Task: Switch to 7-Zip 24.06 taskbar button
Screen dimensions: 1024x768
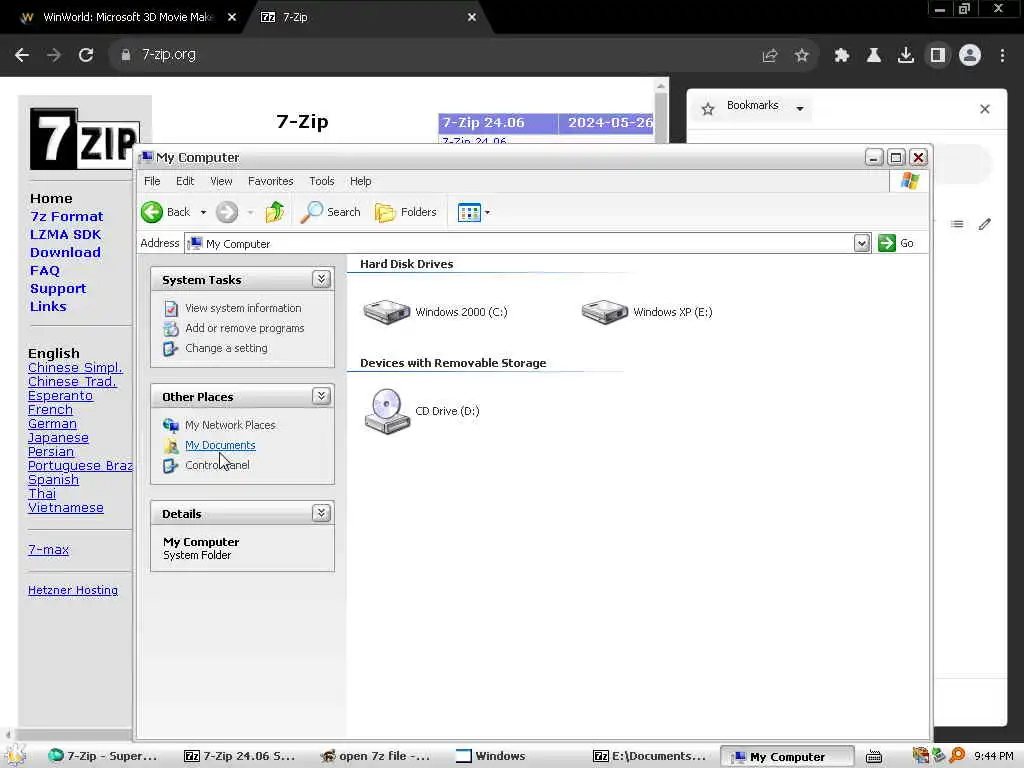Action: click(x=240, y=756)
